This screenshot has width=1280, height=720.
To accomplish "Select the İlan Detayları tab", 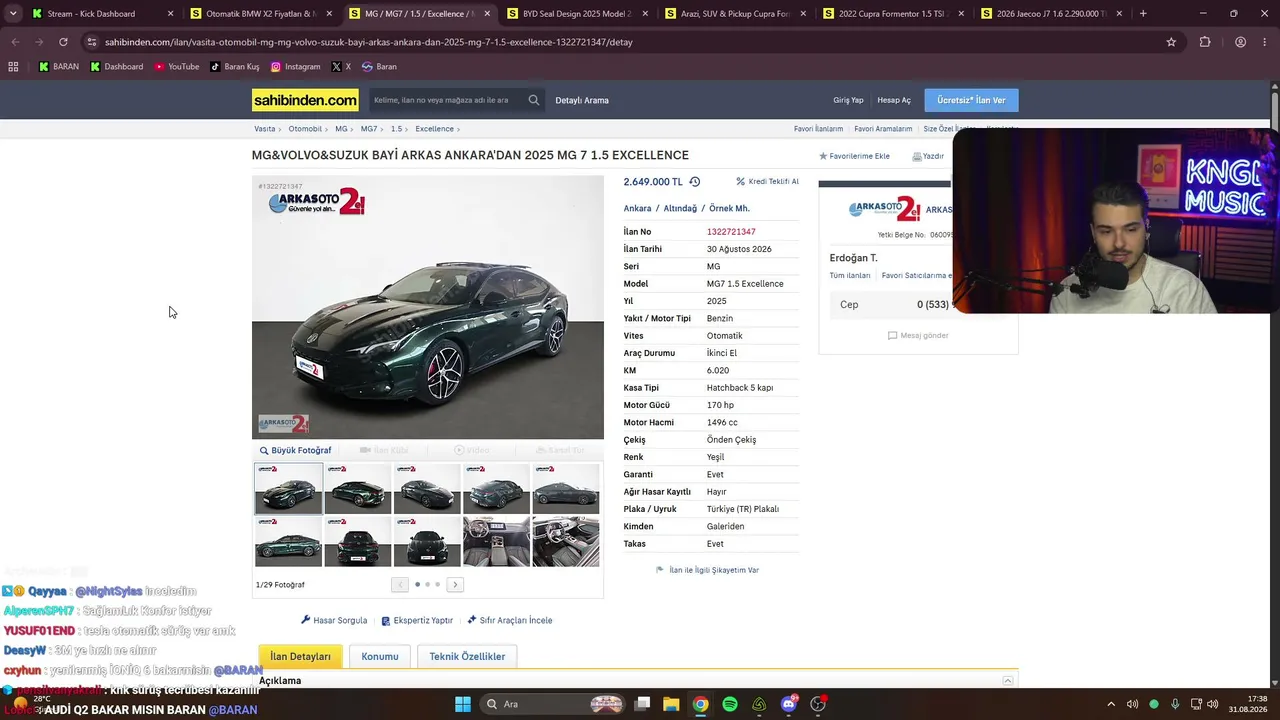I will click(x=300, y=657).
